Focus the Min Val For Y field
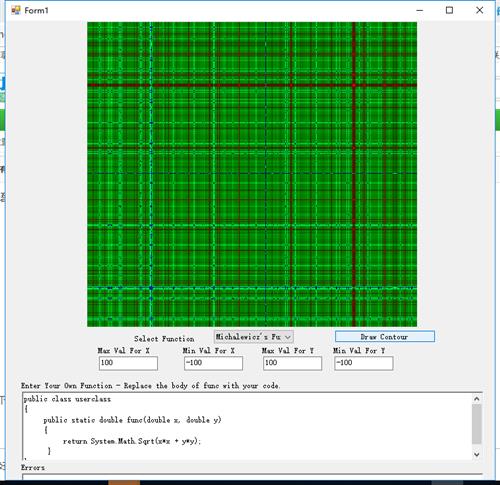500x485 pixels. (364, 363)
